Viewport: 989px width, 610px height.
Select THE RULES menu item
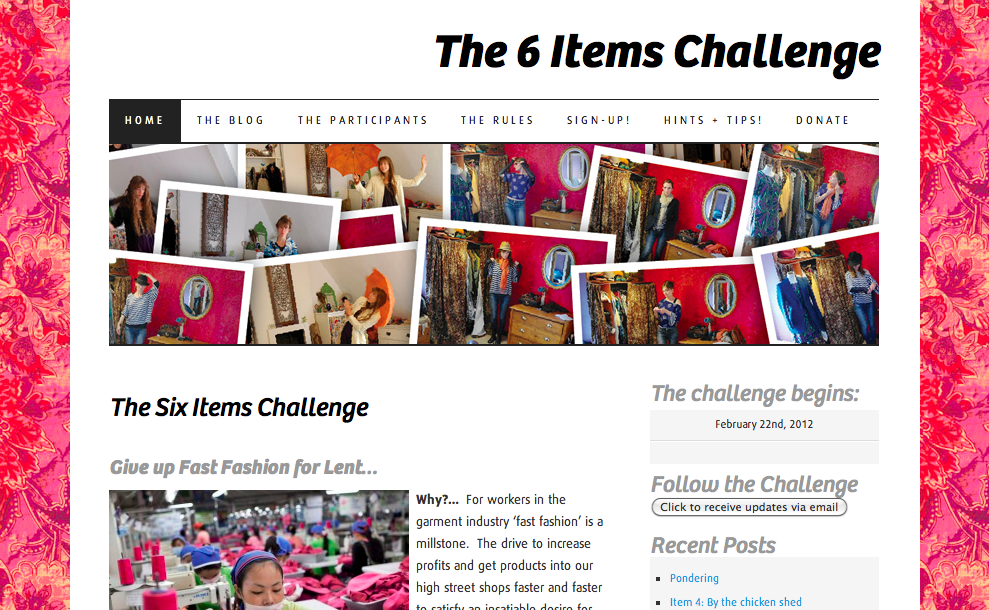coord(497,120)
